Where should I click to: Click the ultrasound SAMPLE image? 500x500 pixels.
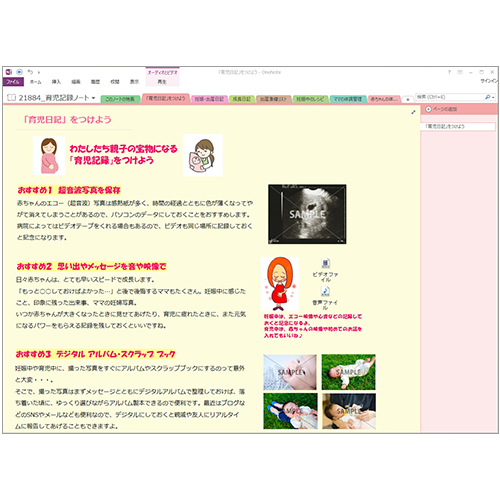[x=307, y=214]
